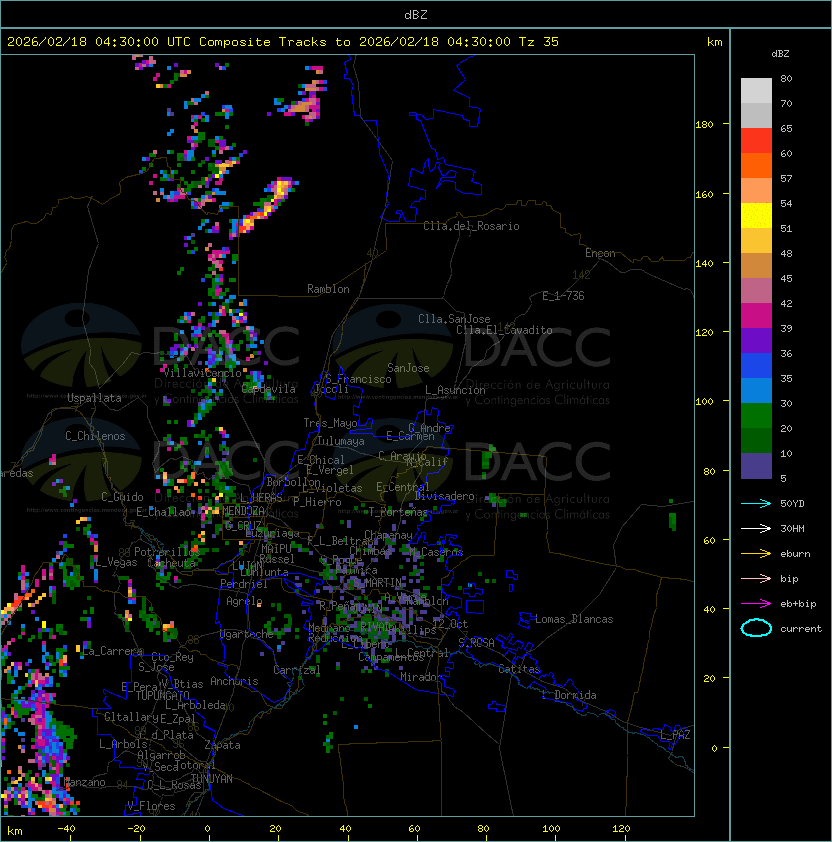Click the 'C_Chilenos' place label
This screenshot has width=832, height=842.
coord(95,436)
